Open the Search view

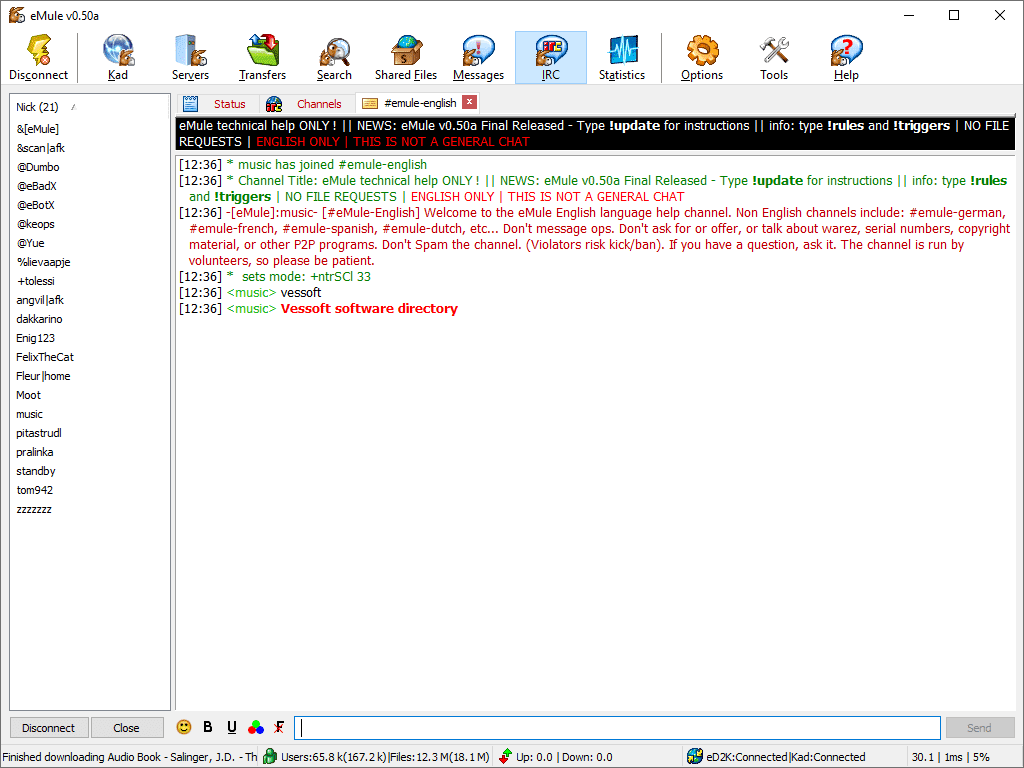pos(334,57)
